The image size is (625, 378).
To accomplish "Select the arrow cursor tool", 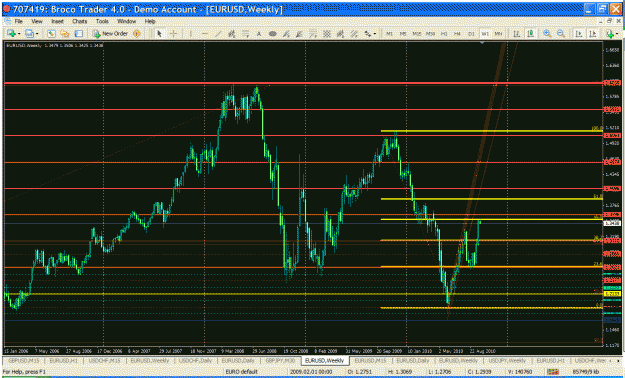I will [x=159, y=34].
